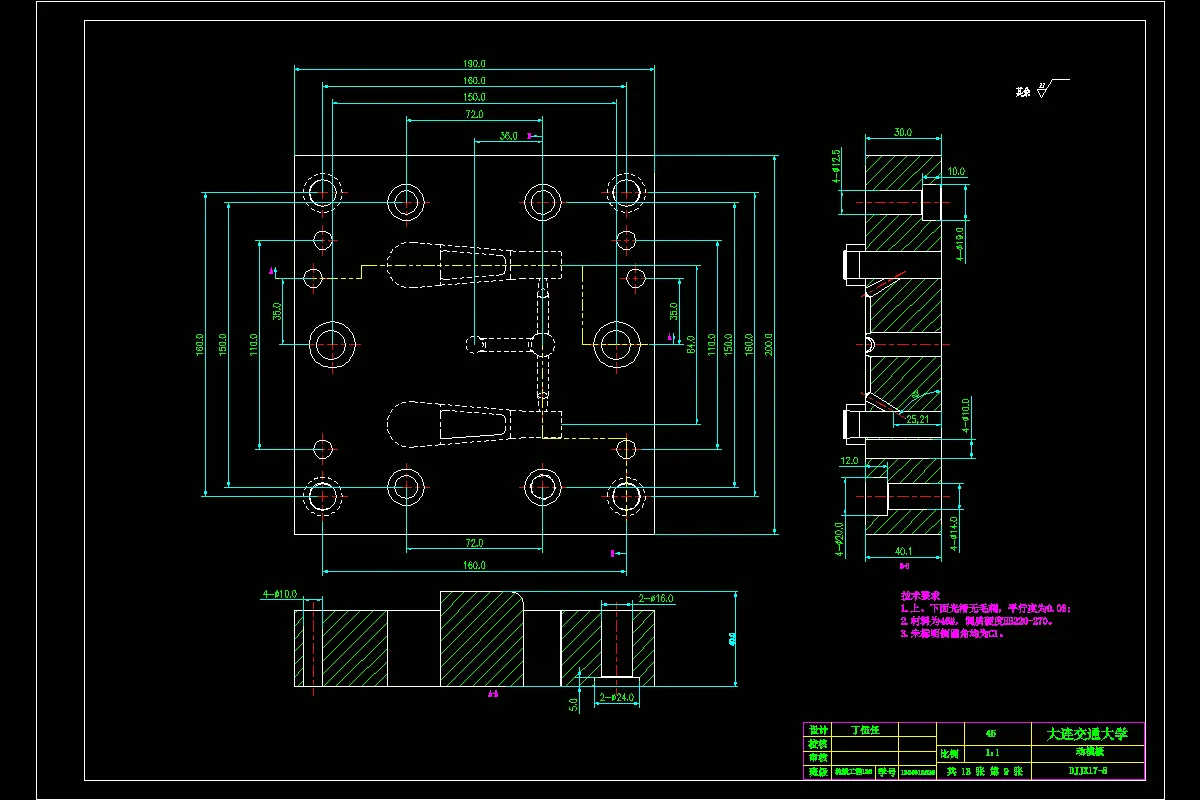Select 大连交通大学 in the title block
The image size is (1200, 800).
[x=1087, y=734]
